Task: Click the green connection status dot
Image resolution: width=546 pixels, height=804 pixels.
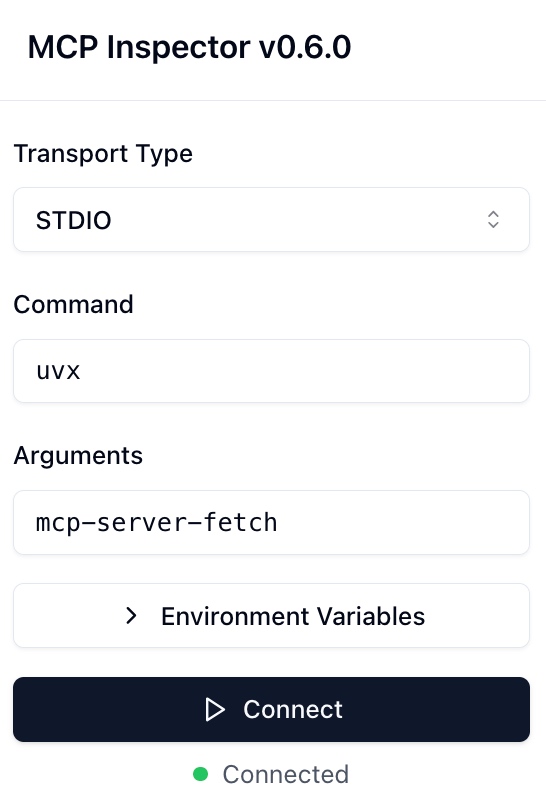Action: pyautogui.click(x=200, y=774)
